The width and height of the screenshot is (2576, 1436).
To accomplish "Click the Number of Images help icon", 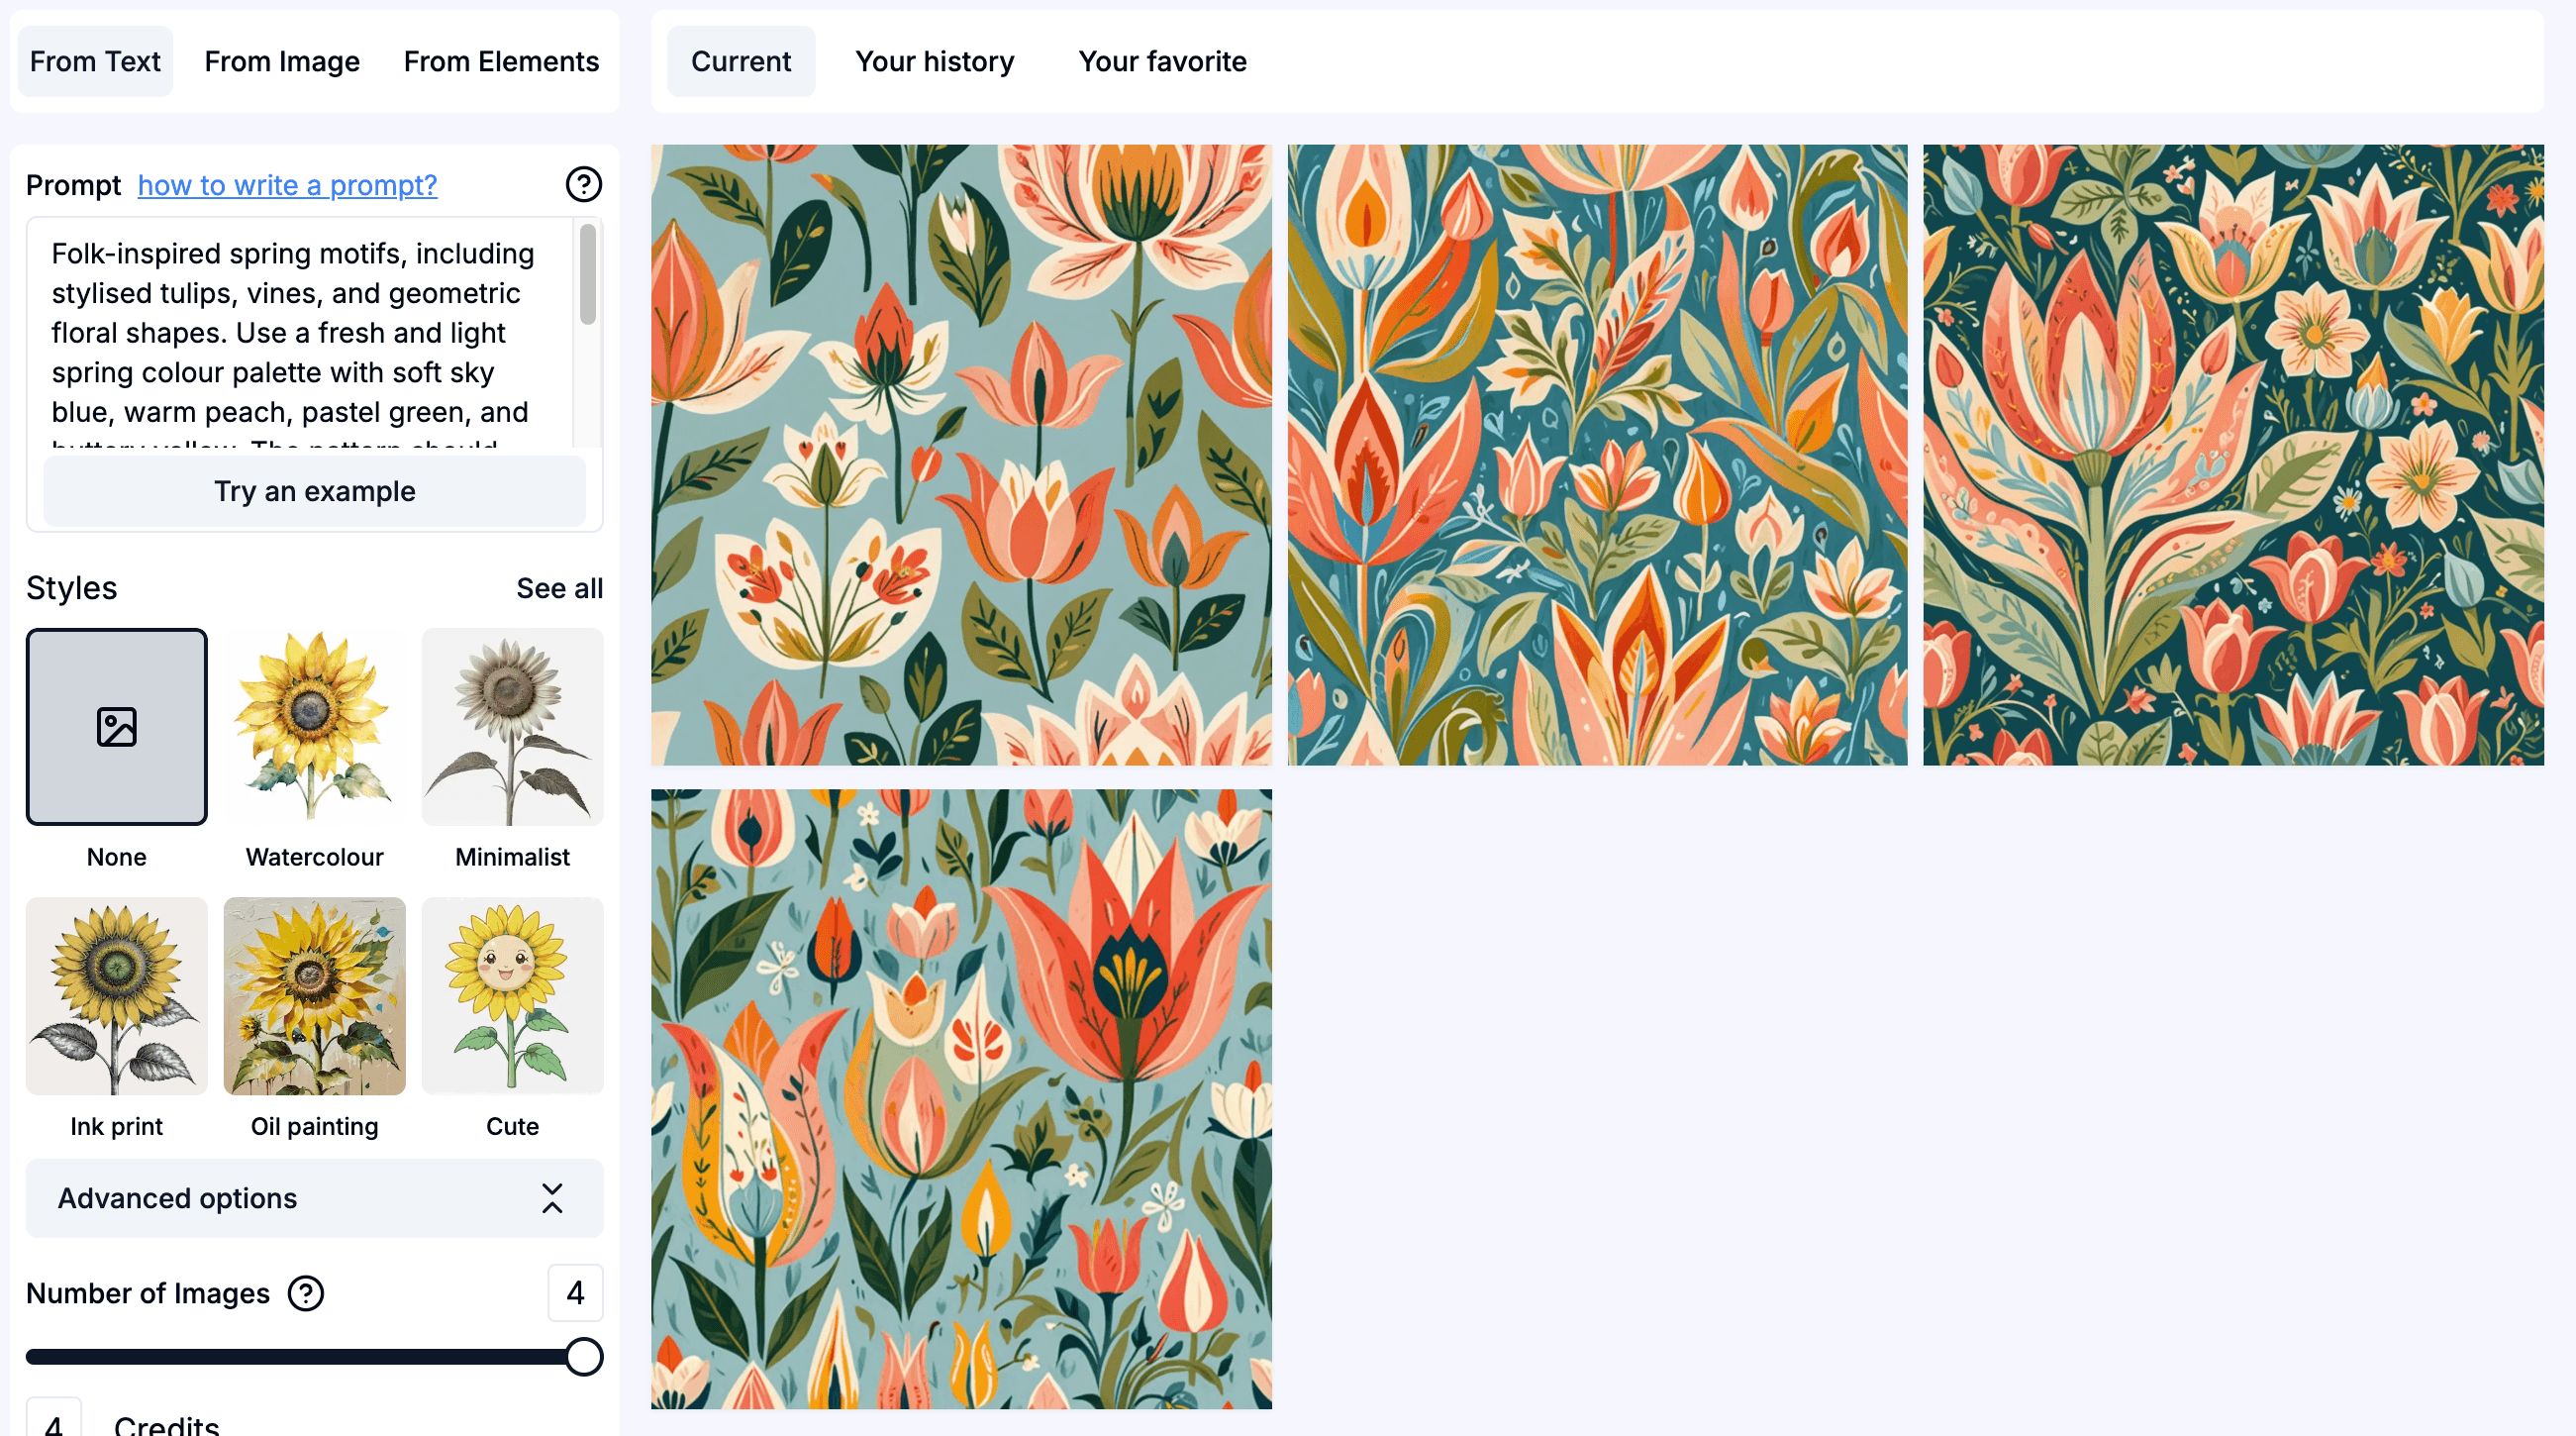I will point(306,1293).
